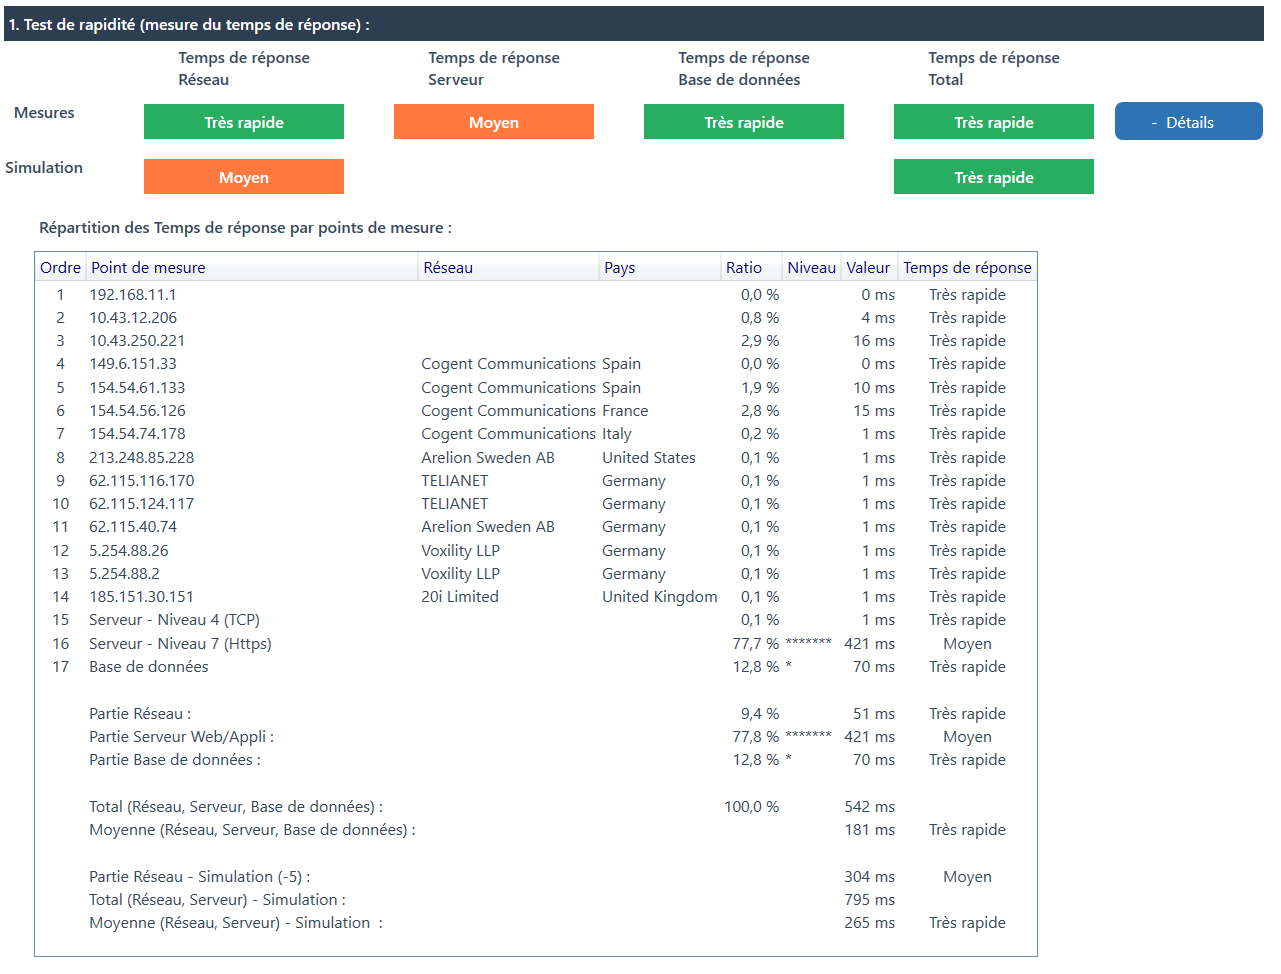Click the IP address 185.151.30.151
Viewport: 1281px width, 974px height.
tap(142, 597)
